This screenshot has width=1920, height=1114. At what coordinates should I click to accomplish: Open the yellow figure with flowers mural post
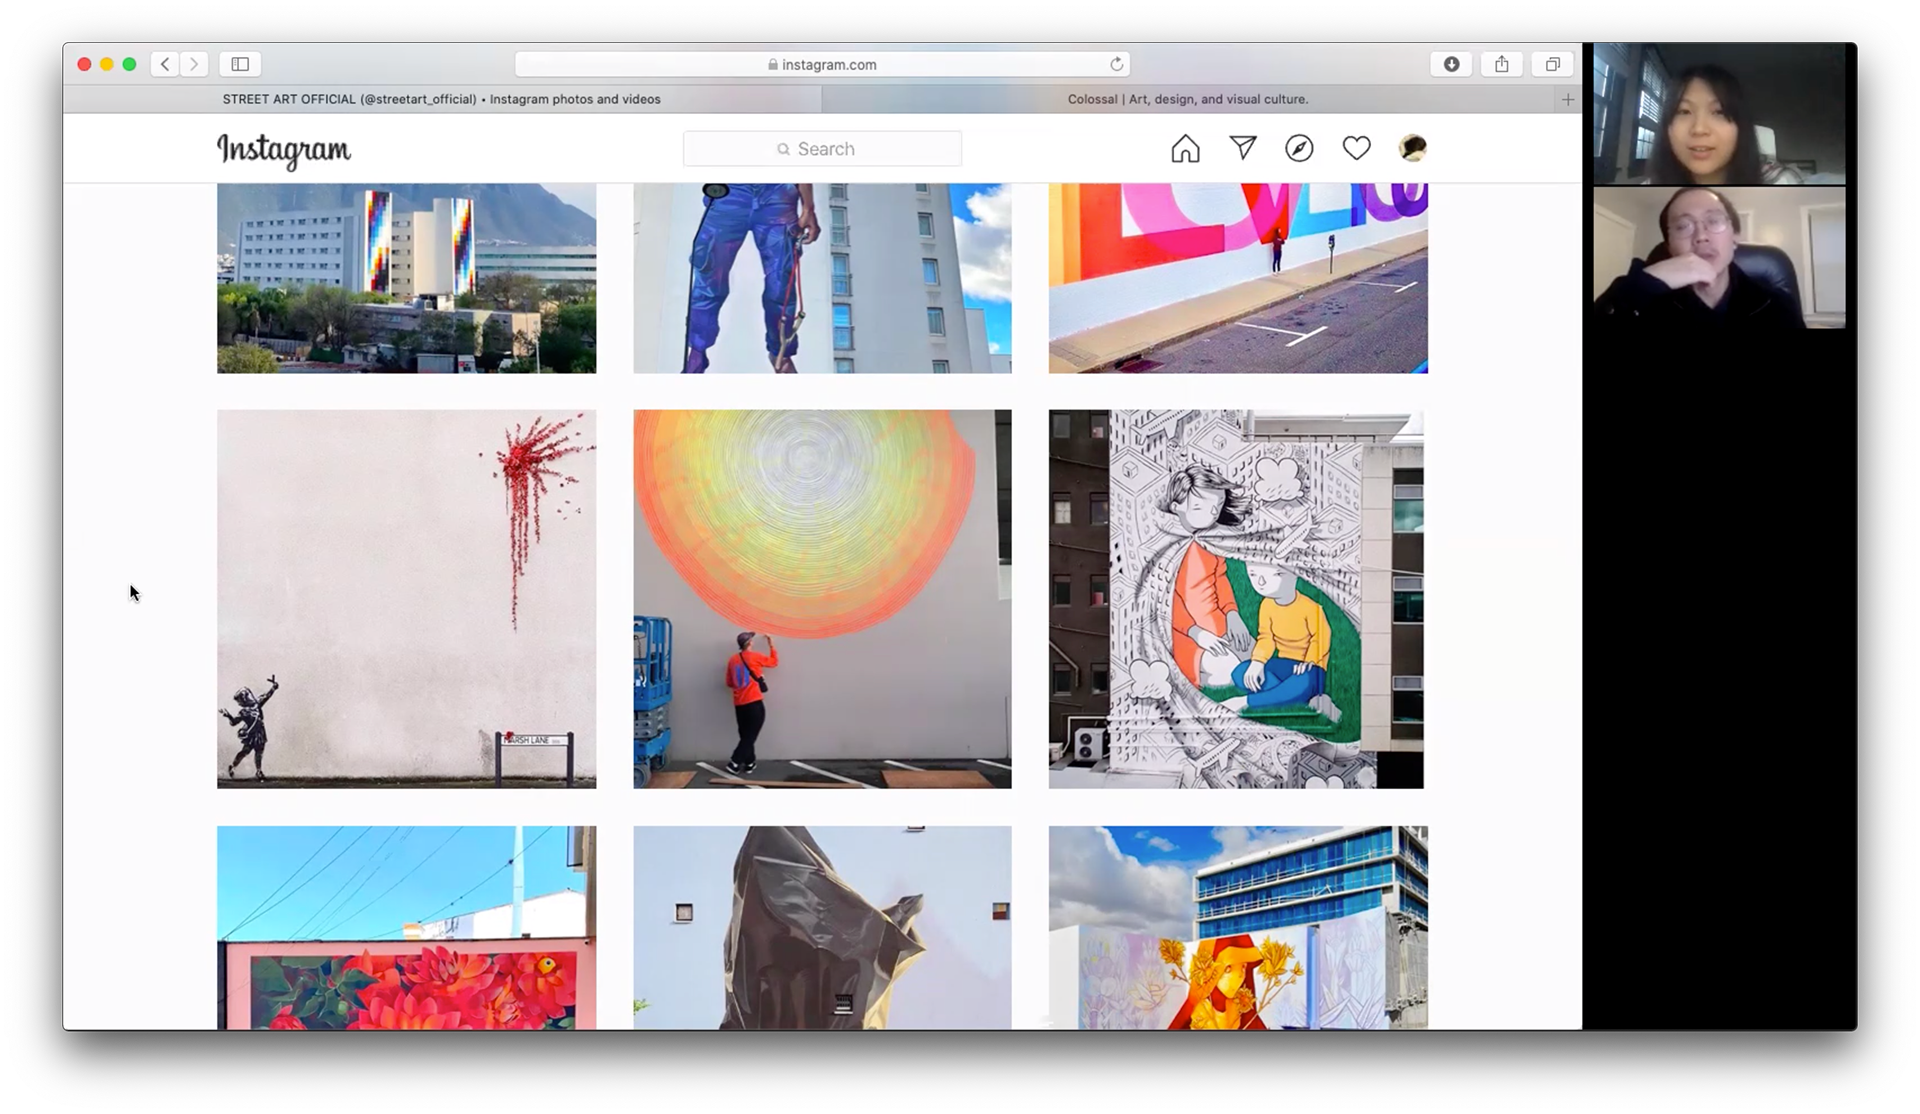pyautogui.click(x=1238, y=927)
